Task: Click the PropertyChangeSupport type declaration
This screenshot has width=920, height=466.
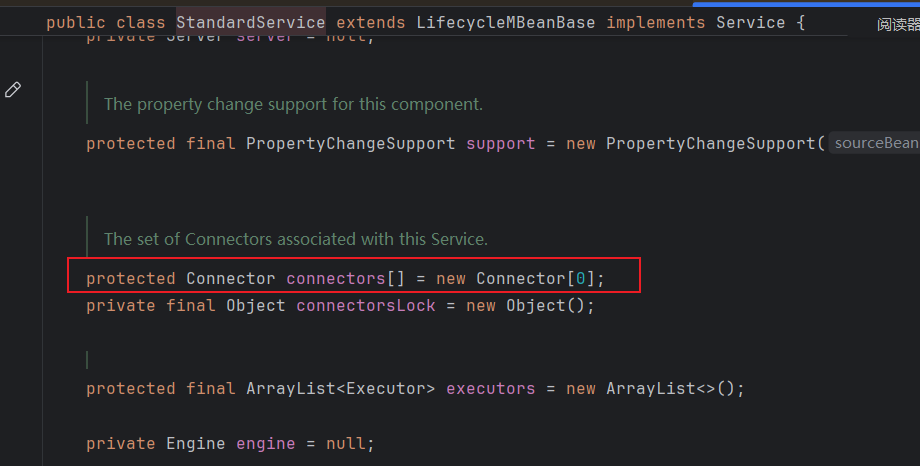Action: (350, 143)
